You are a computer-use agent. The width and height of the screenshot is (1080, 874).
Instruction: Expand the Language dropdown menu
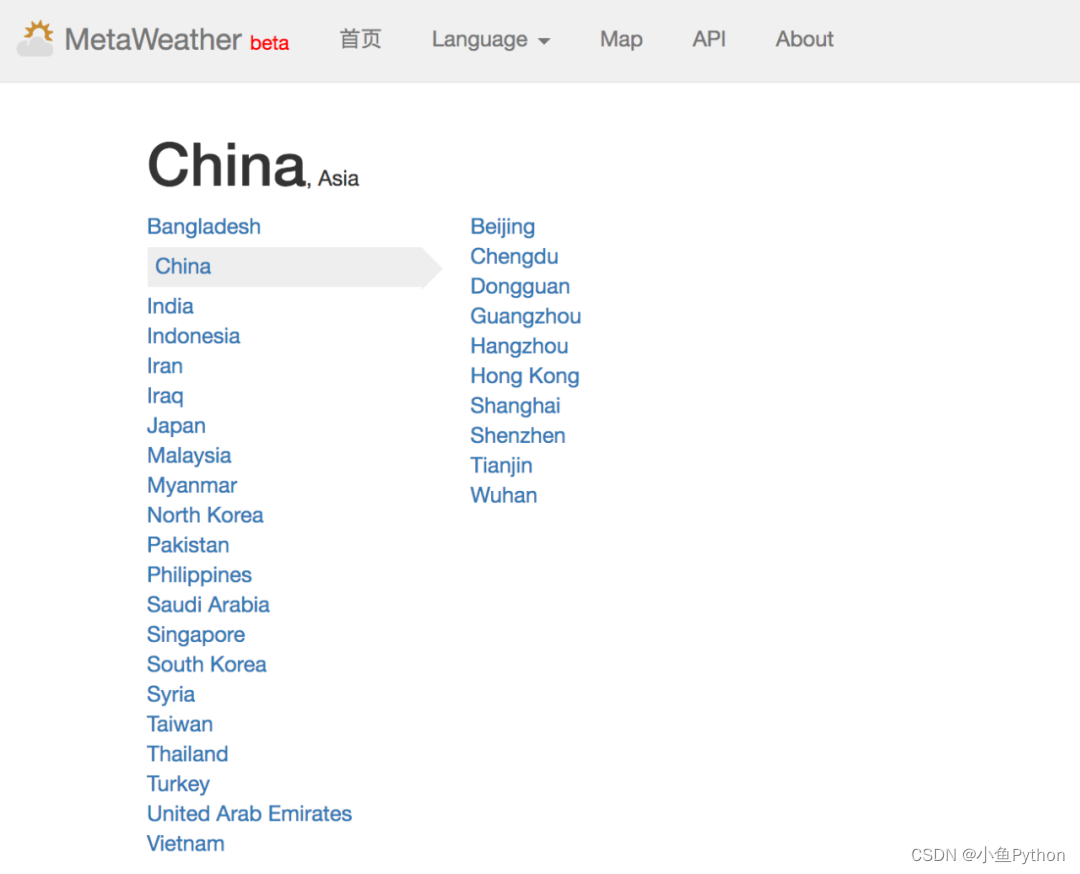pyautogui.click(x=491, y=39)
